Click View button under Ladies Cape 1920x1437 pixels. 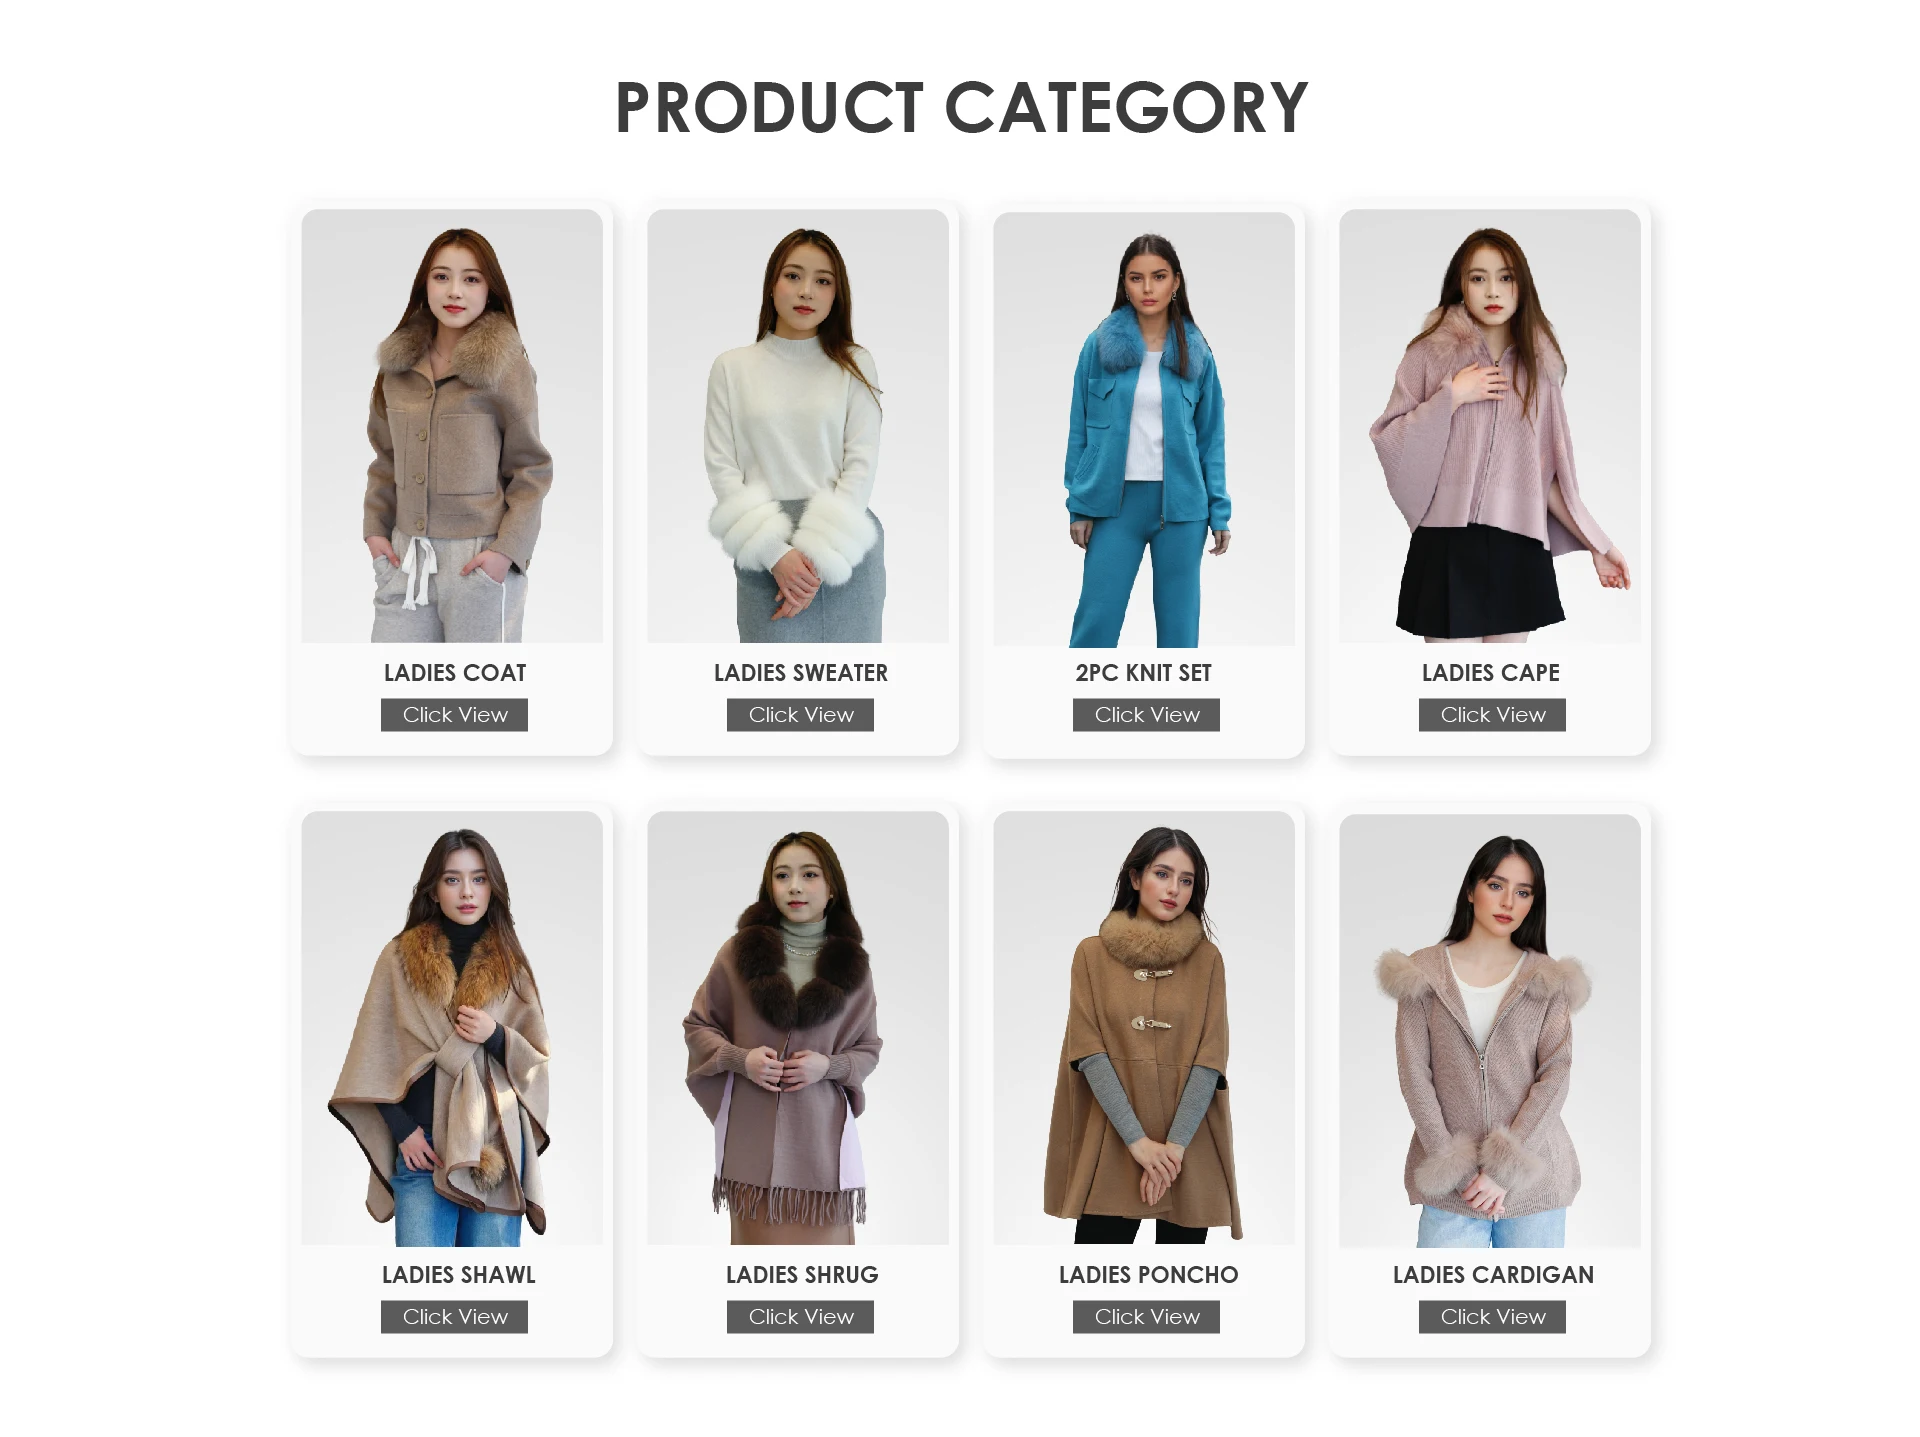tap(1492, 715)
